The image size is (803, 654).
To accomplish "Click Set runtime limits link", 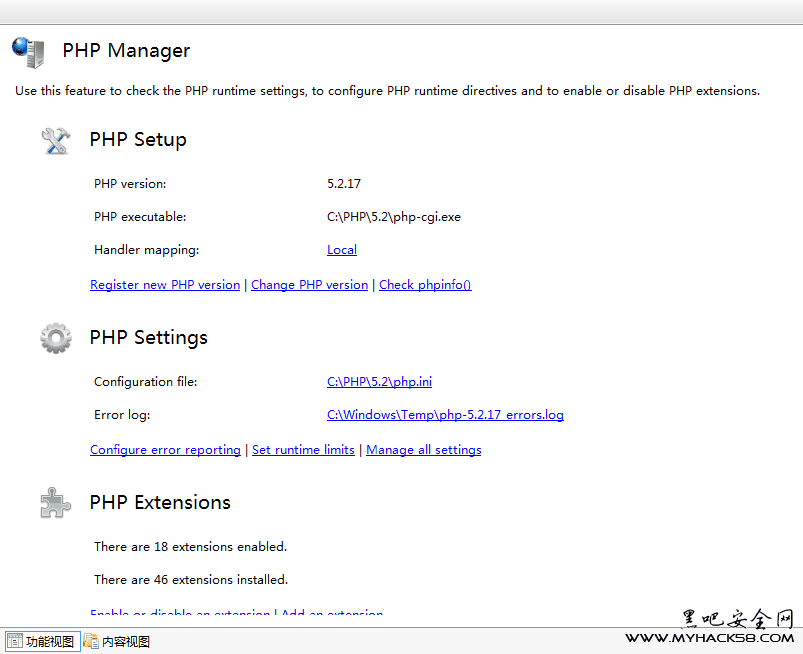I will tap(303, 450).
